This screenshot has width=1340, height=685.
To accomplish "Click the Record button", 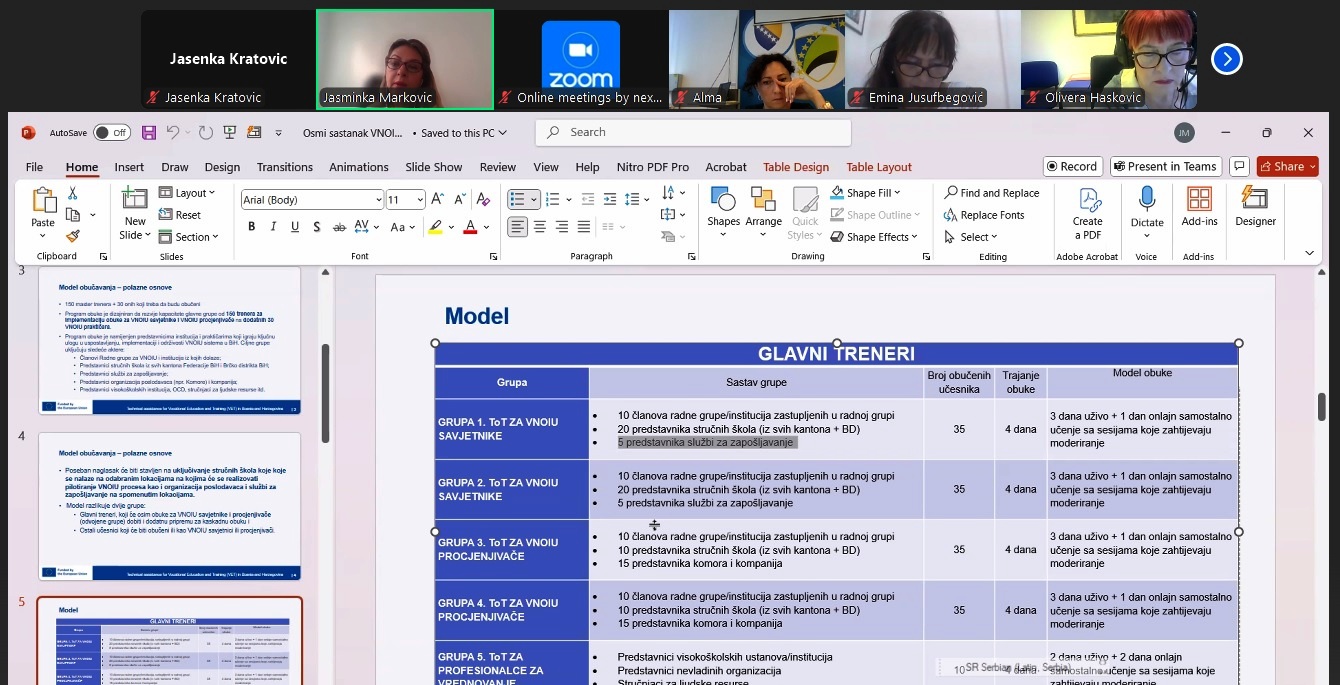I will pos(1071,166).
